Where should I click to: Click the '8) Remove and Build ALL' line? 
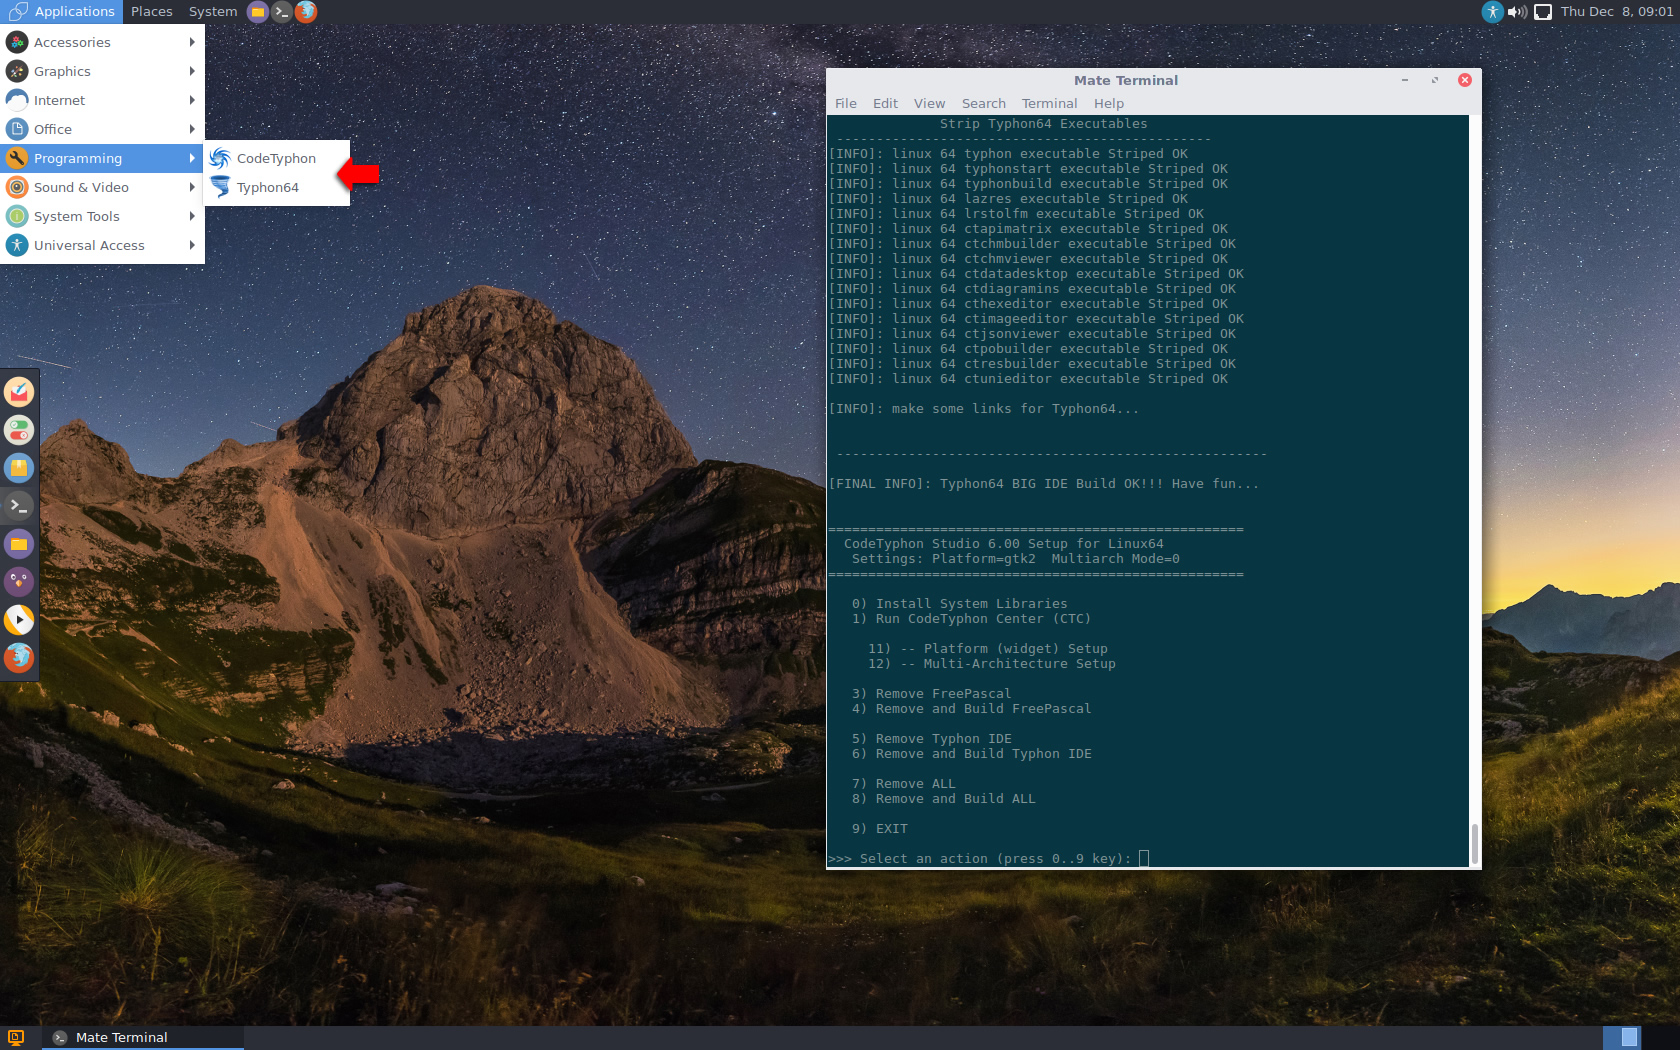point(944,798)
